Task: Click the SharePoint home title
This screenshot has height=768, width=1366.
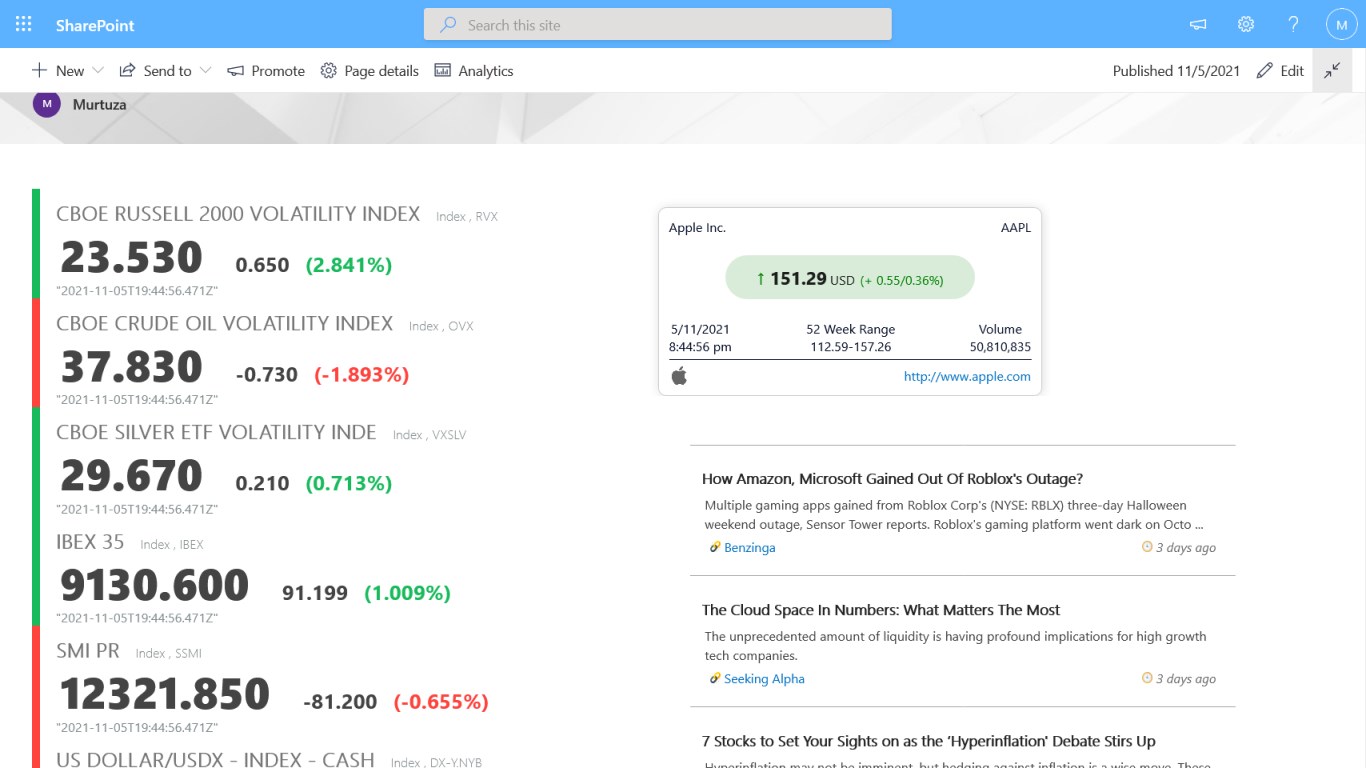Action: [x=95, y=25]
